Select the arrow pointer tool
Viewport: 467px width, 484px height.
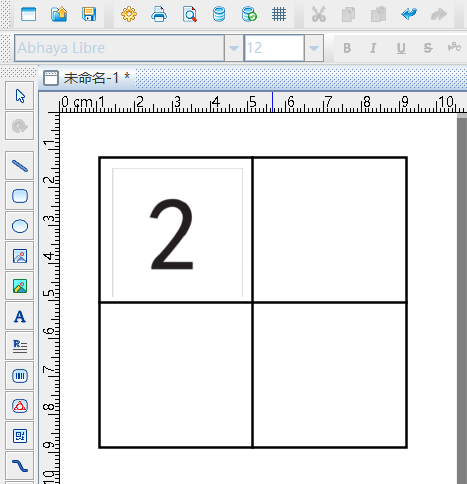[x=20, y=96]
